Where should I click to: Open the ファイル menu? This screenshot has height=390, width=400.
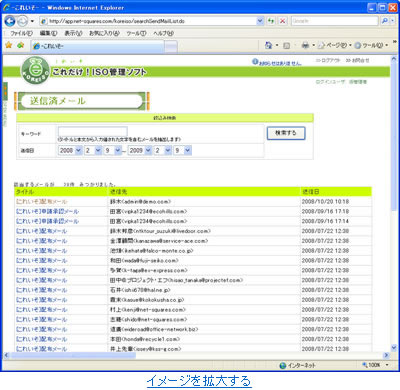tap(21, 33)
